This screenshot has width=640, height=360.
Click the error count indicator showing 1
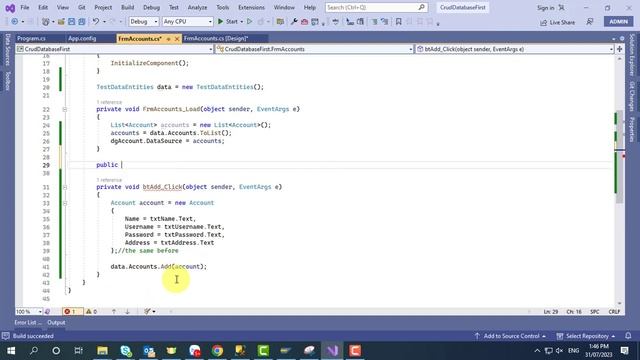point(72,311)
